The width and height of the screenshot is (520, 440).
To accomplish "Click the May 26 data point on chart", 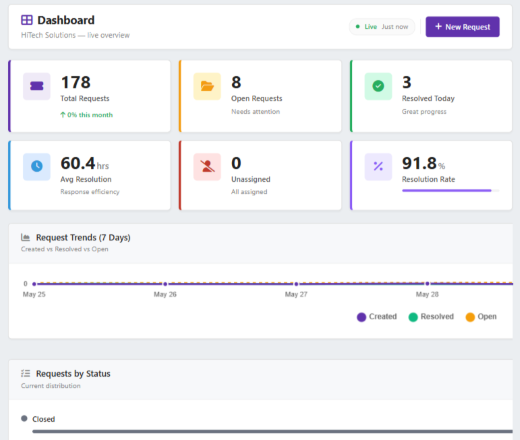I will [165, 284].
